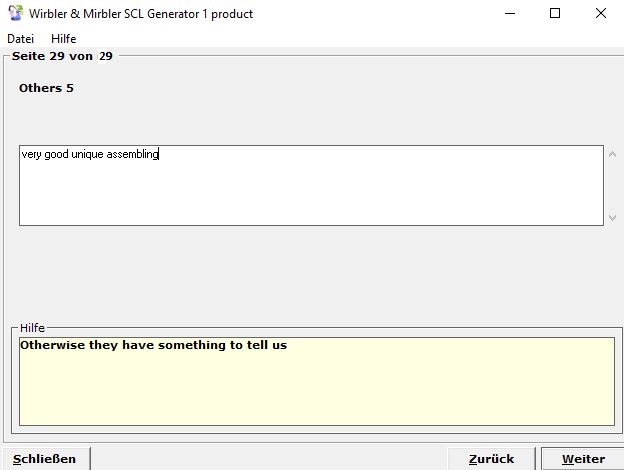Select the 'Others 5' question label
624x470 pixels.
(46, 88)
